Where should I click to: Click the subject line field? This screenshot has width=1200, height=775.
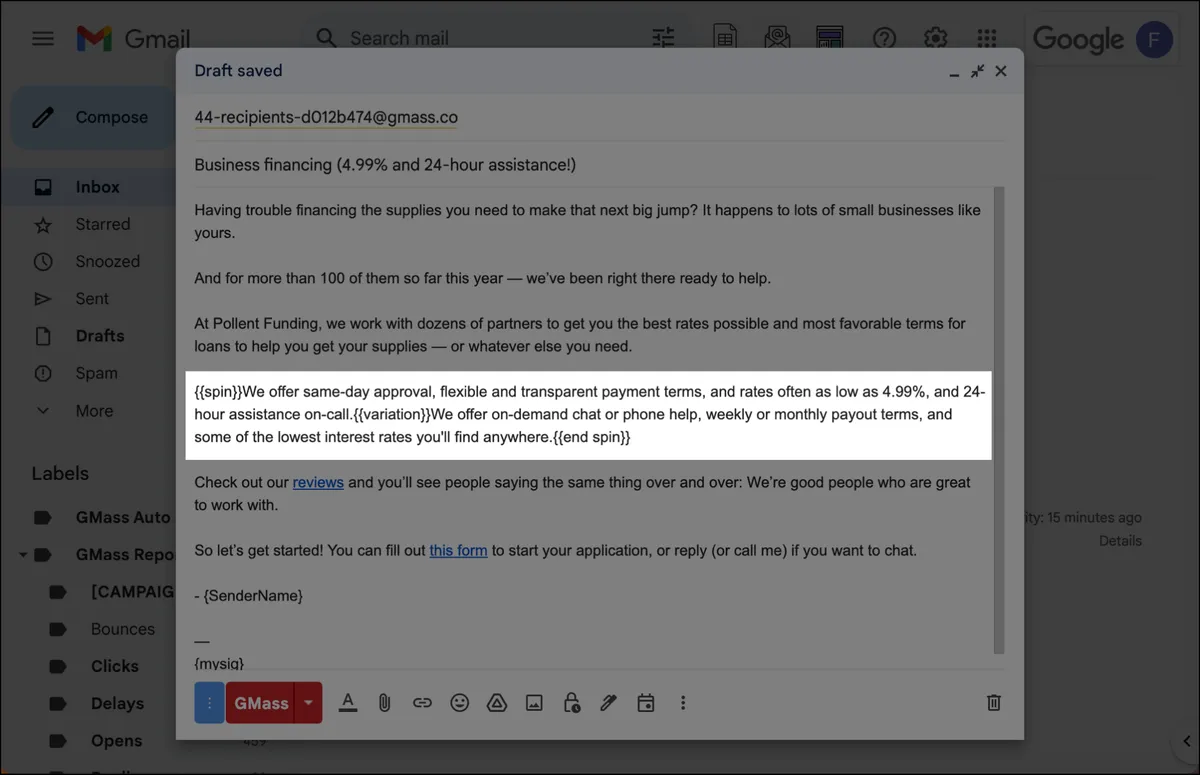click(x=600, y=165)
